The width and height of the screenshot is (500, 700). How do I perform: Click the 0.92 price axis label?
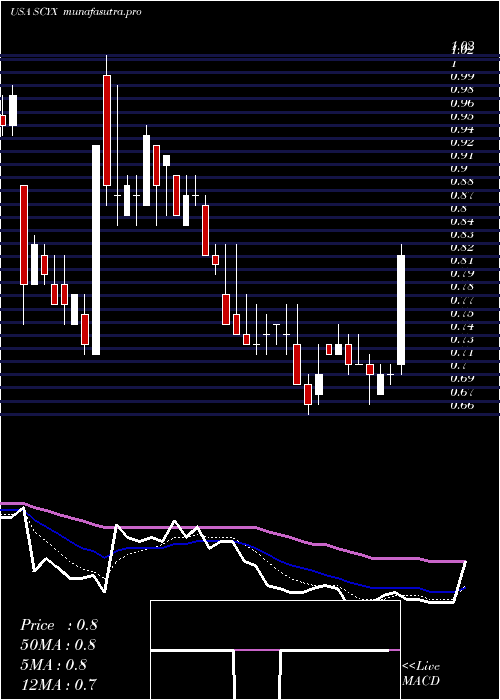(462, 142)
